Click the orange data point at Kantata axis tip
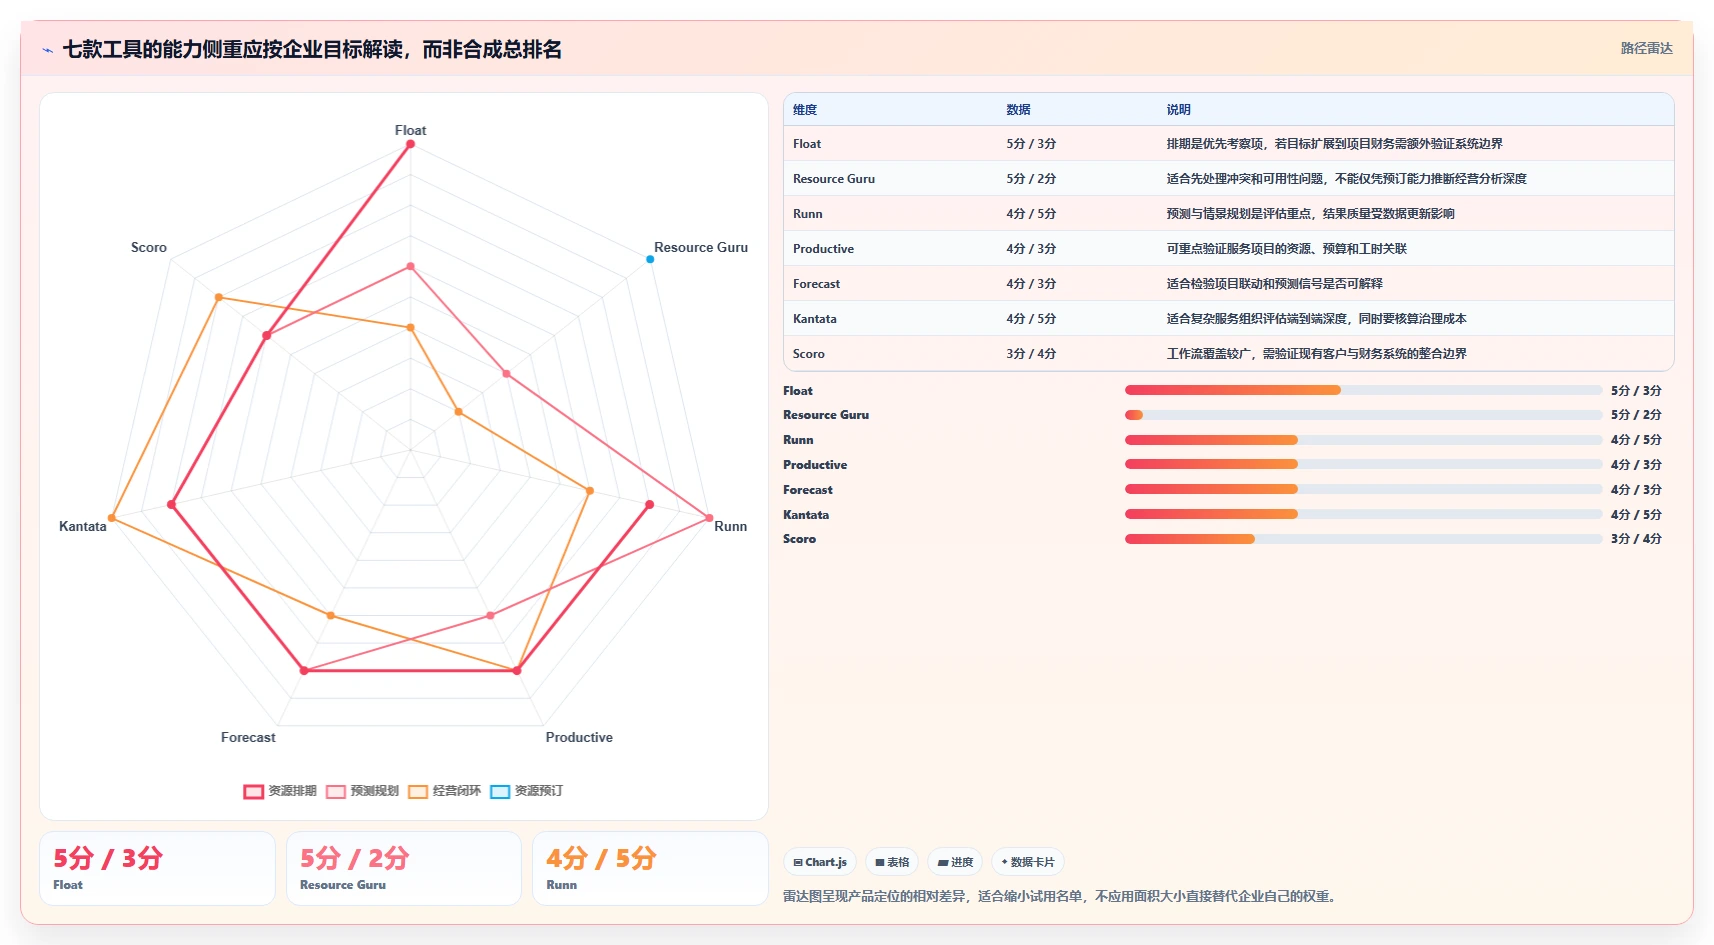The width and height of the screenshot is (1714, 945). tap(112, 518)
